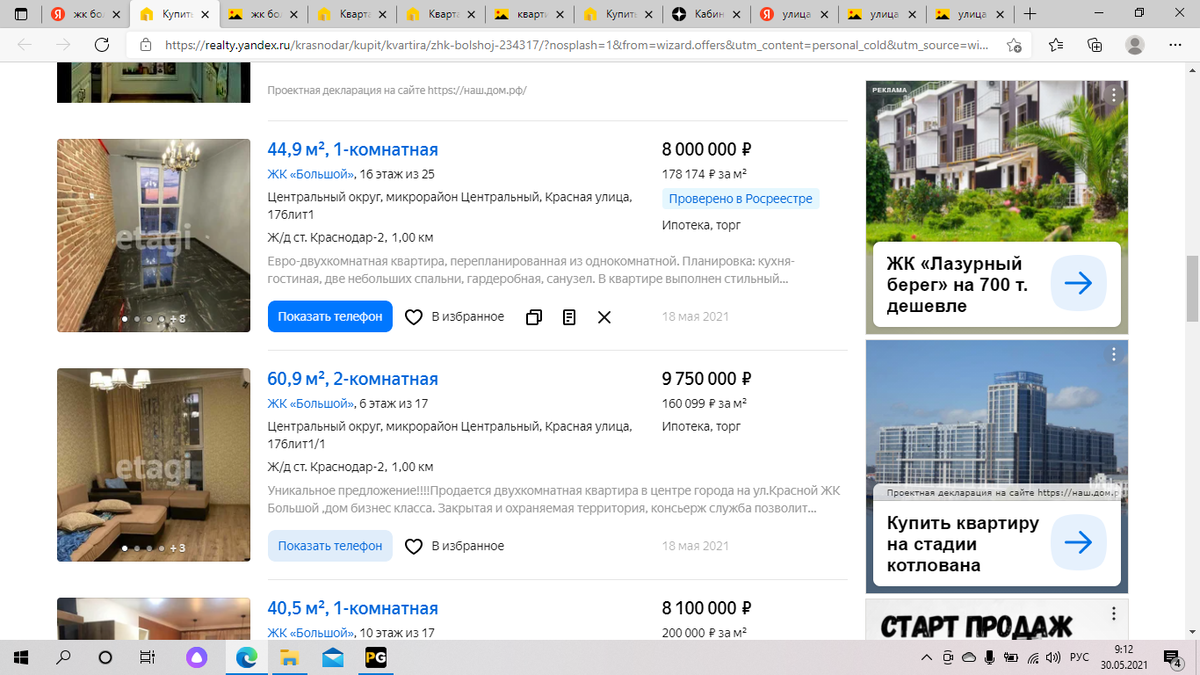Follow arrow on ЖК «Лазурный берег» ad
The image size is (1200, 675).
tap(1079, 284)
